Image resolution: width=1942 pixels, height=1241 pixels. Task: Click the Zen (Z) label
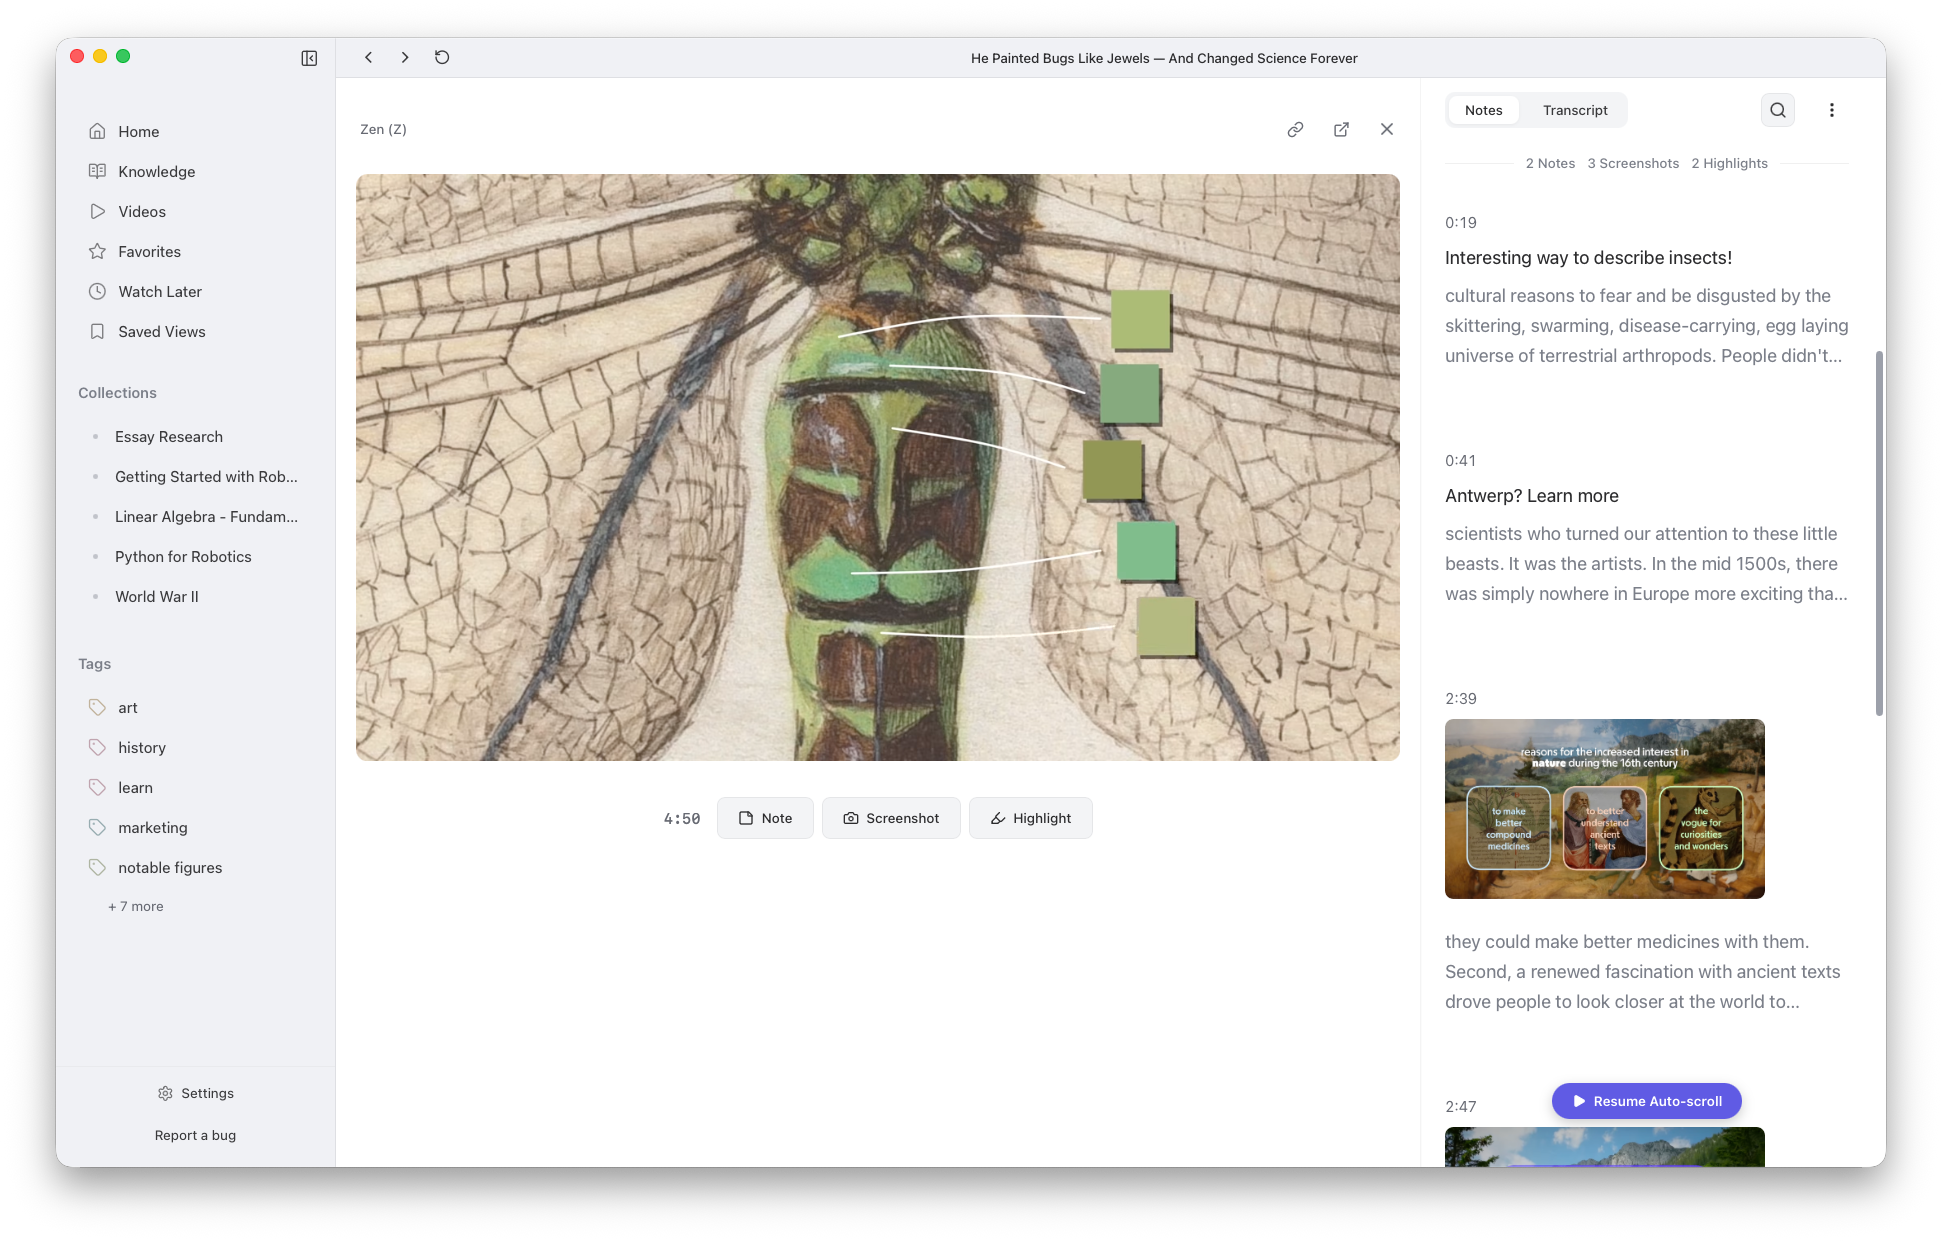tap(383, 129)
